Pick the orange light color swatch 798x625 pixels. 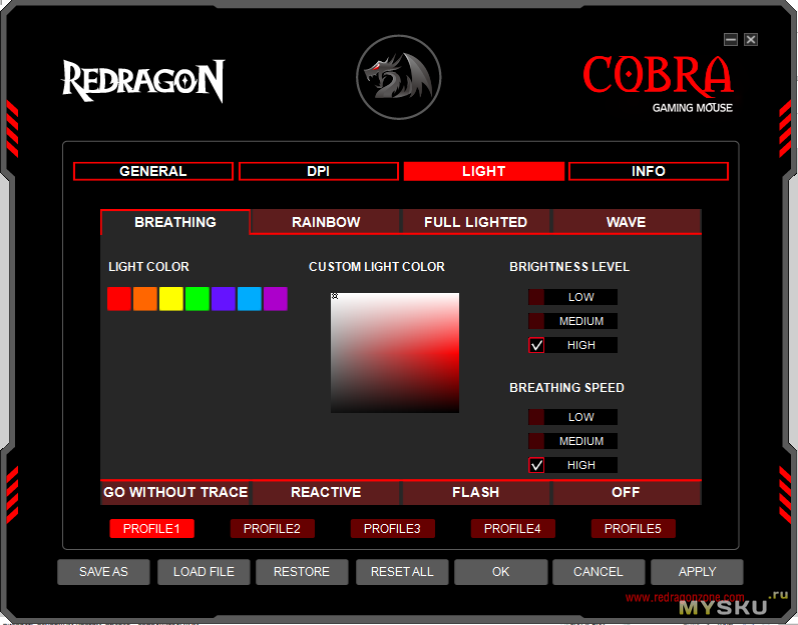(x=145, y=299)
